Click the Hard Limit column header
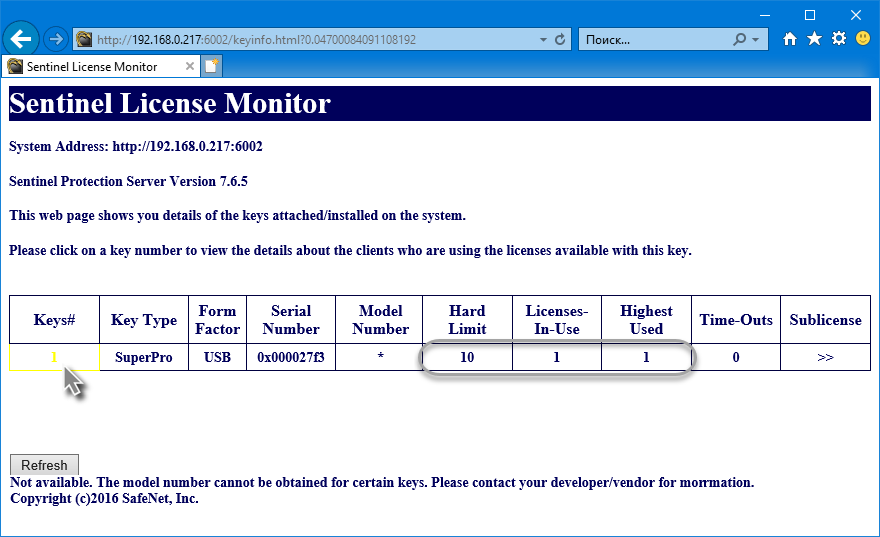Viewport: 880px width, 537px height. coord(467,320)
